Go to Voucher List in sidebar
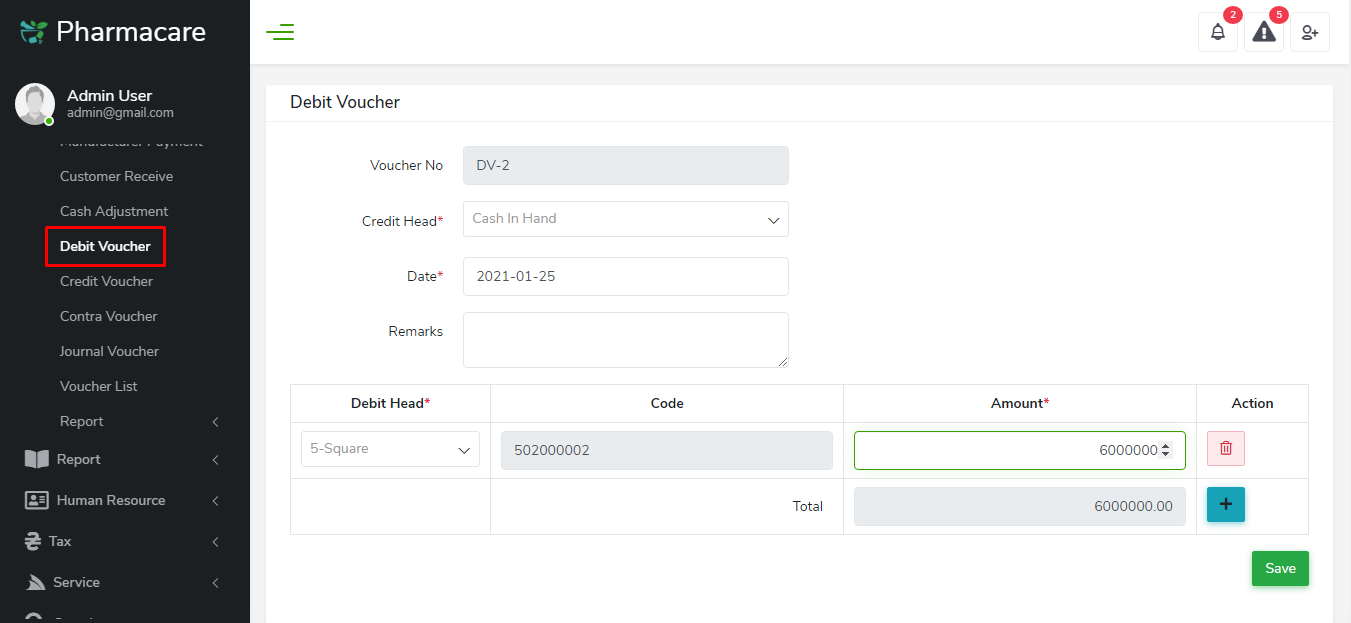The height and width of the screenshot is (623, 1351). [99, 386]
